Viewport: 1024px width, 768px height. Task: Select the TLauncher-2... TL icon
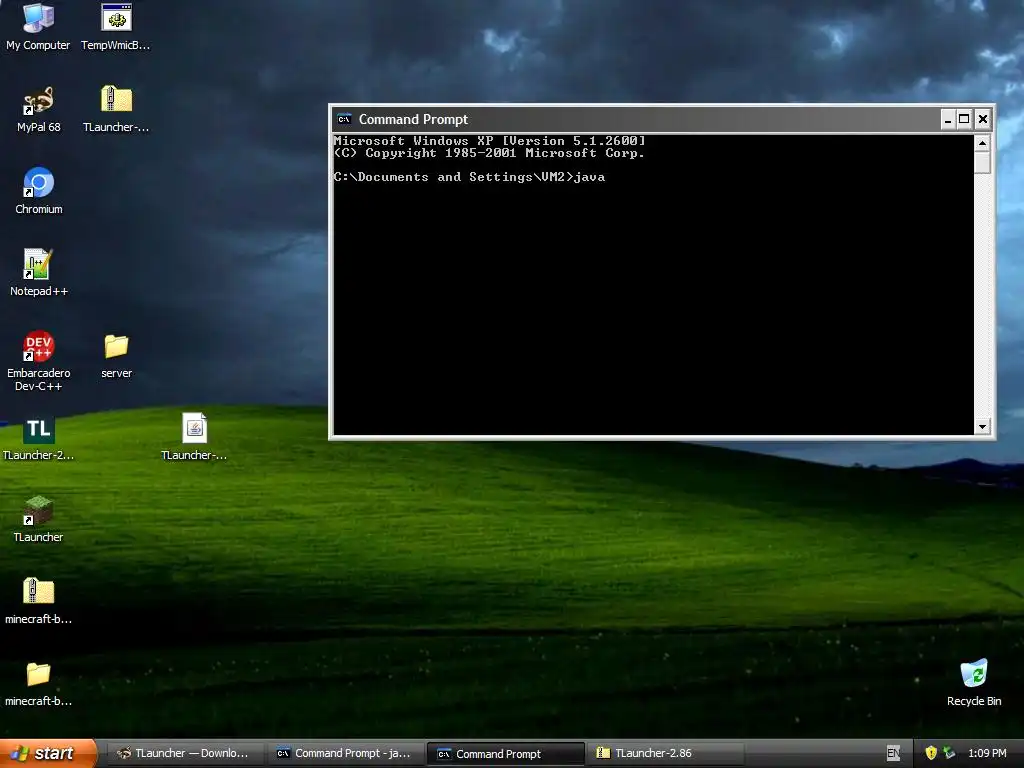(39, 438)
